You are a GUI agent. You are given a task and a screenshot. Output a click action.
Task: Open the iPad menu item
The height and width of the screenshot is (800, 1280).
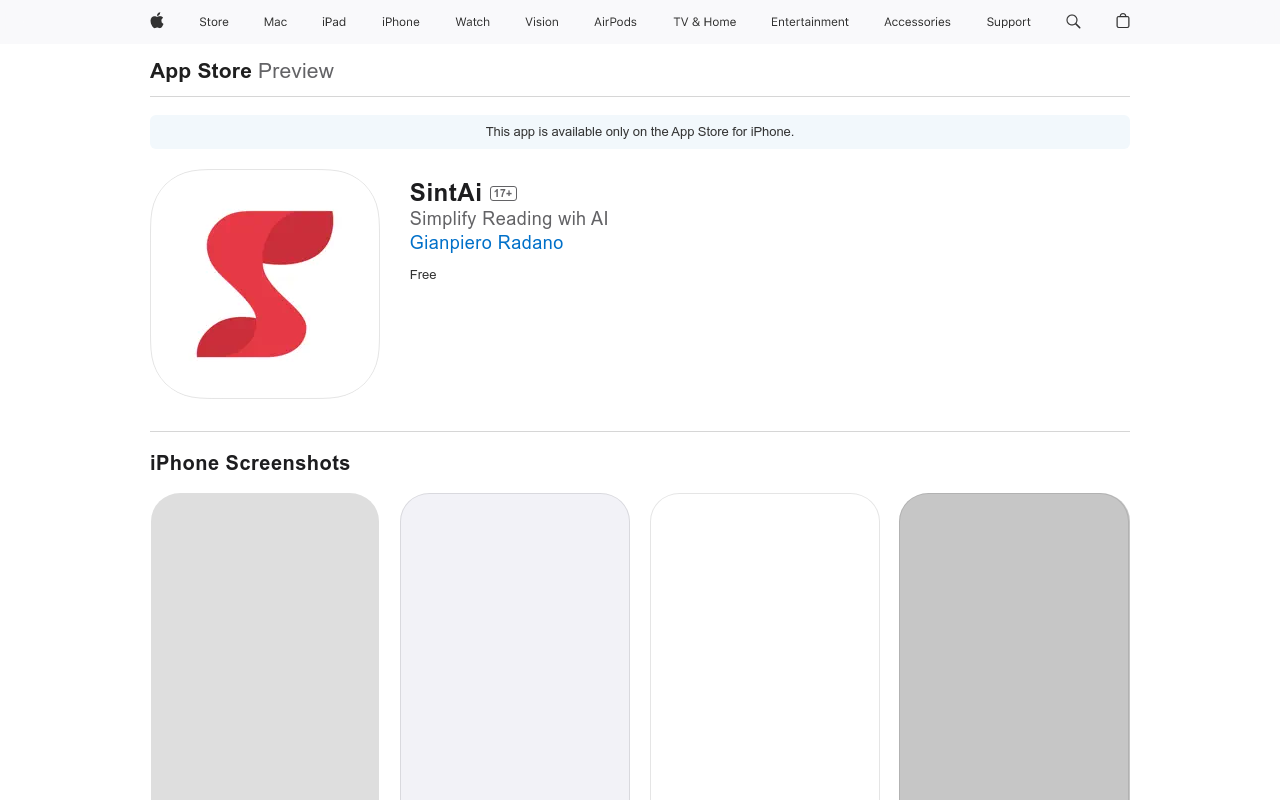[x=334, y=22]
